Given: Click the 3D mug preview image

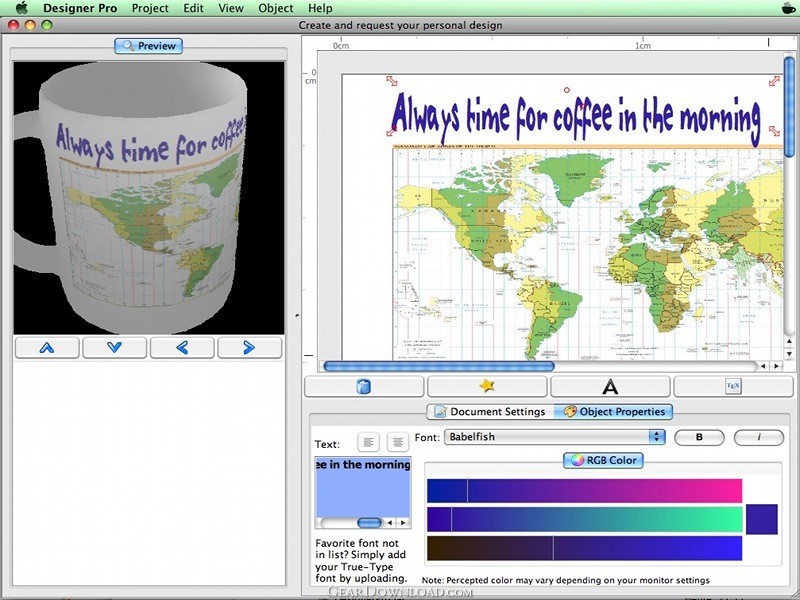Looking at the screenshot, I should [x=148, y=198].
